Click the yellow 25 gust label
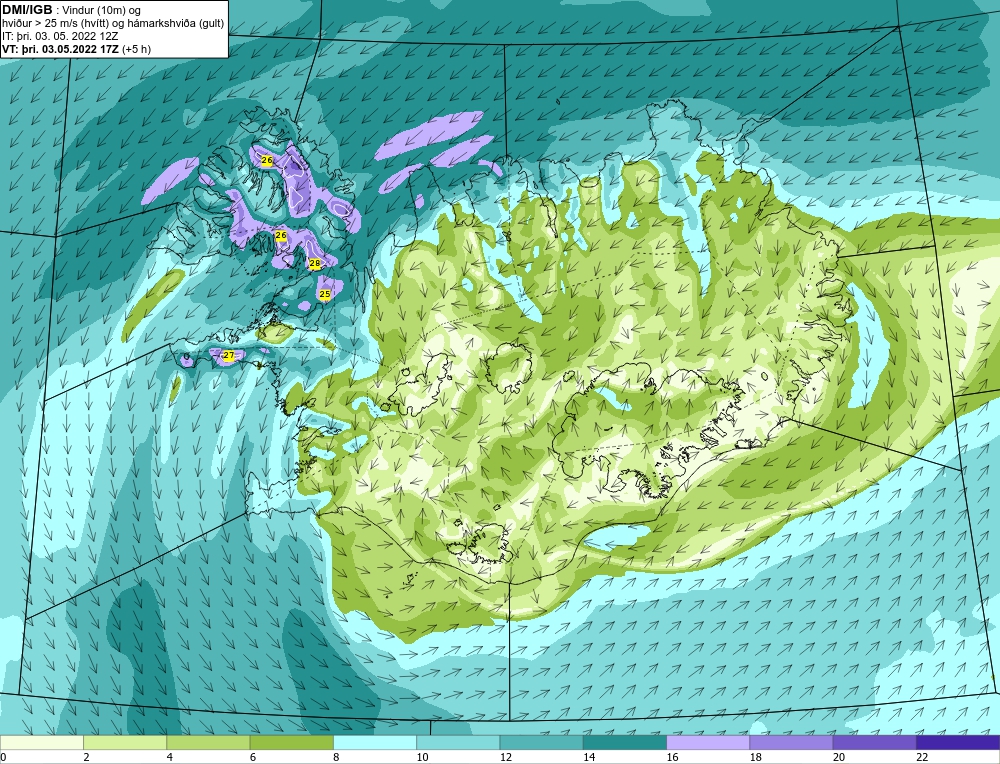This screenshot has height=764, width=1000. (325, 294)
